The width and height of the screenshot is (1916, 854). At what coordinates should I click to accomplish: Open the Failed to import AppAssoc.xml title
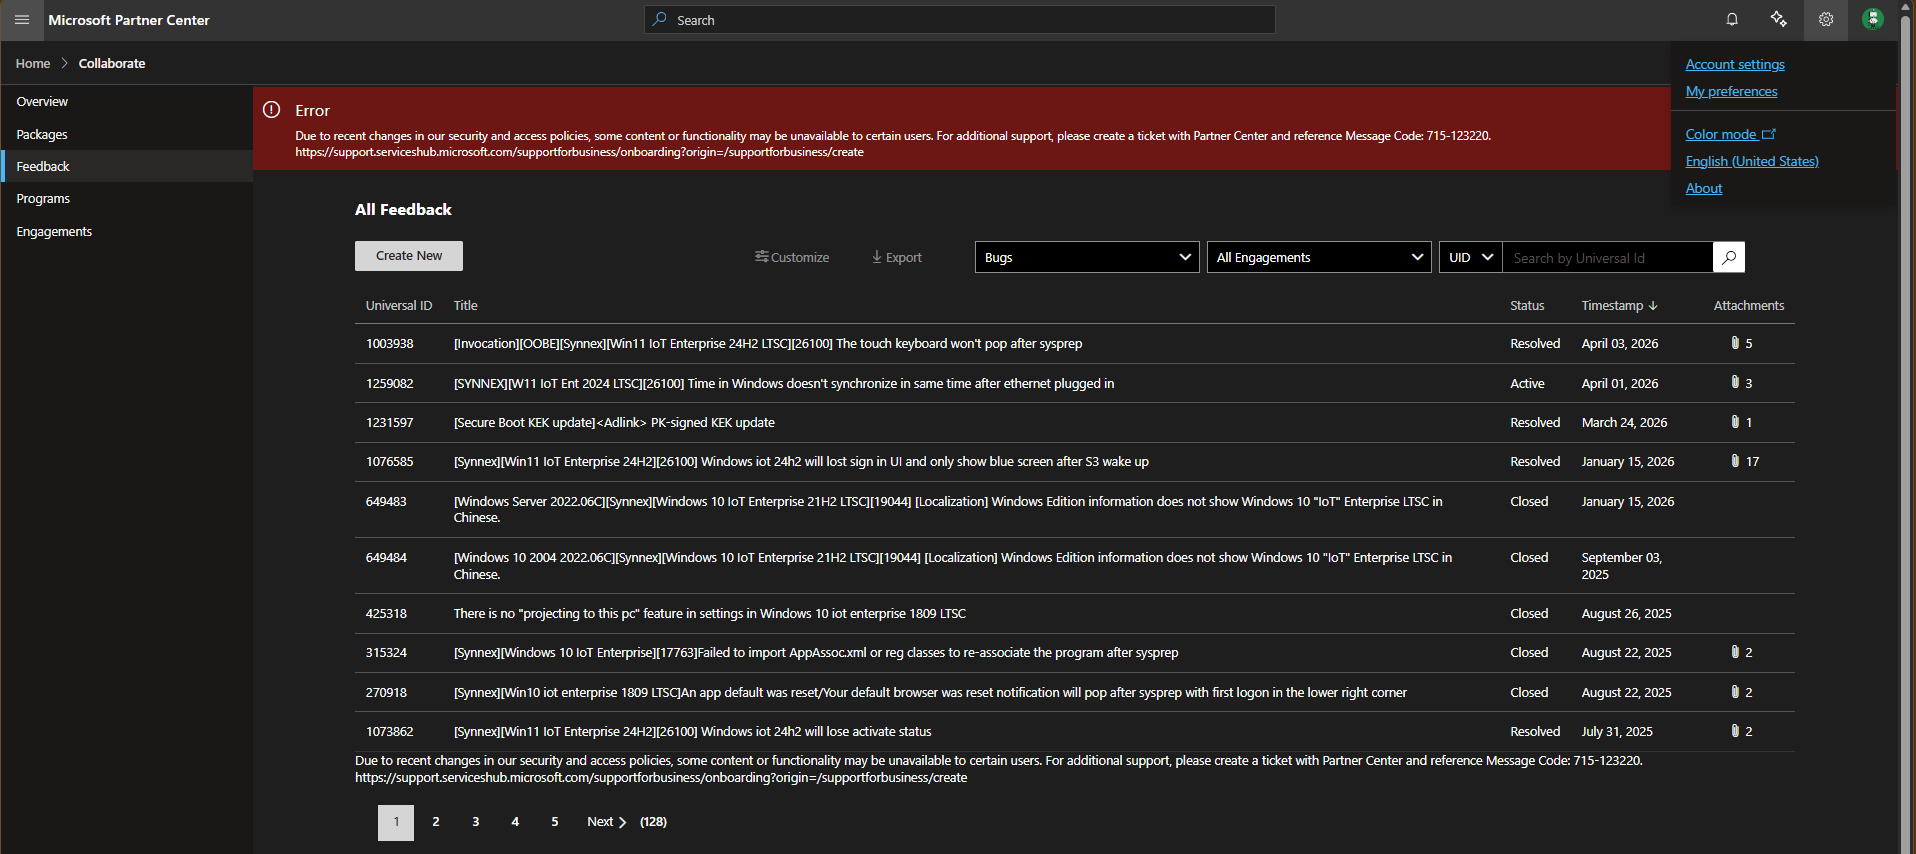click(x=816, y=652)
